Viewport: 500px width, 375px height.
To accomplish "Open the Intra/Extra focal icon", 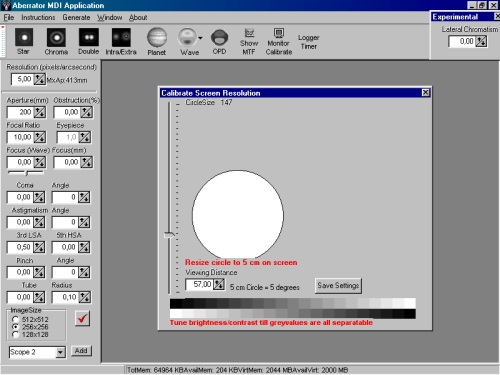I will point(121,41).
